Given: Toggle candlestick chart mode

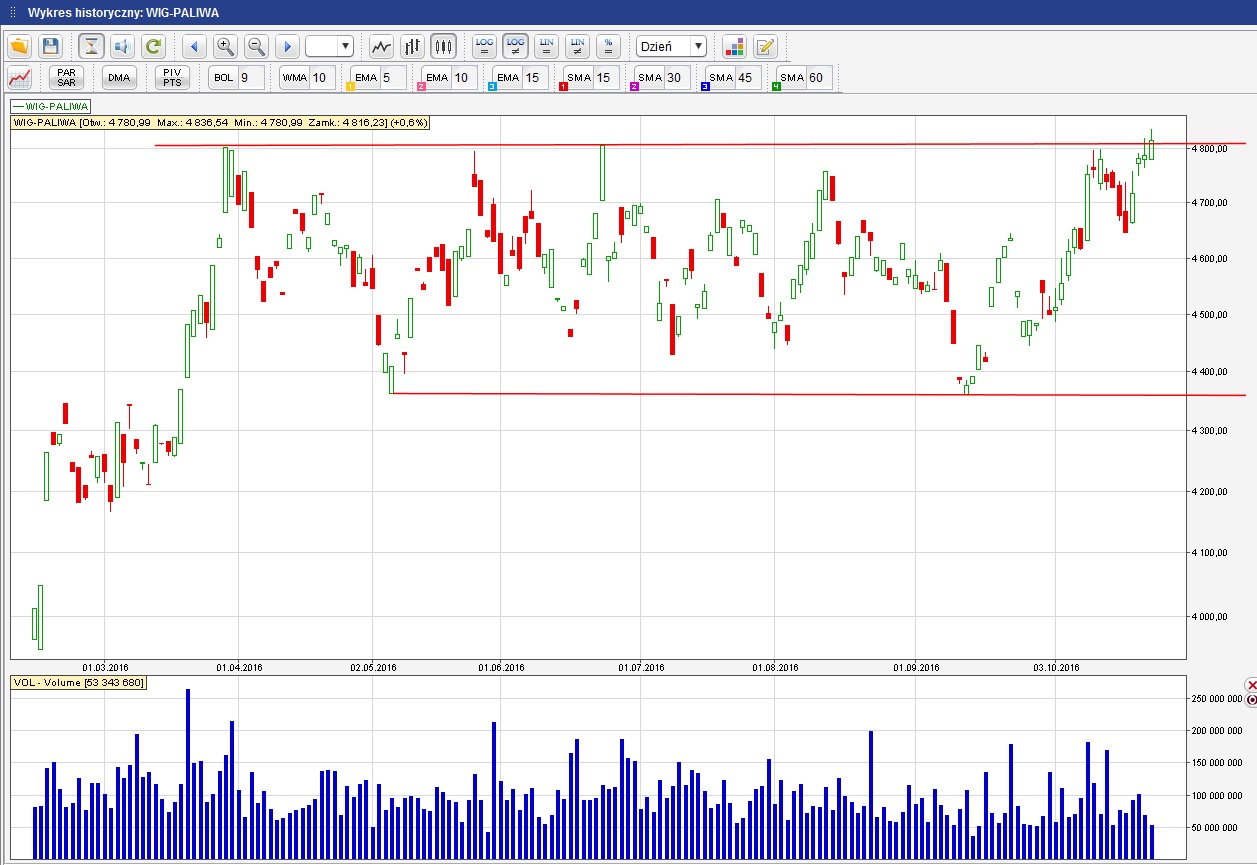Looking at the screenshot, I should click(443, 46).
